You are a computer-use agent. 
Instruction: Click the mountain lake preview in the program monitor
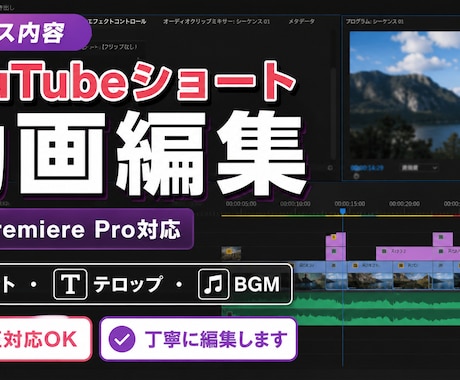coord(405,95)
